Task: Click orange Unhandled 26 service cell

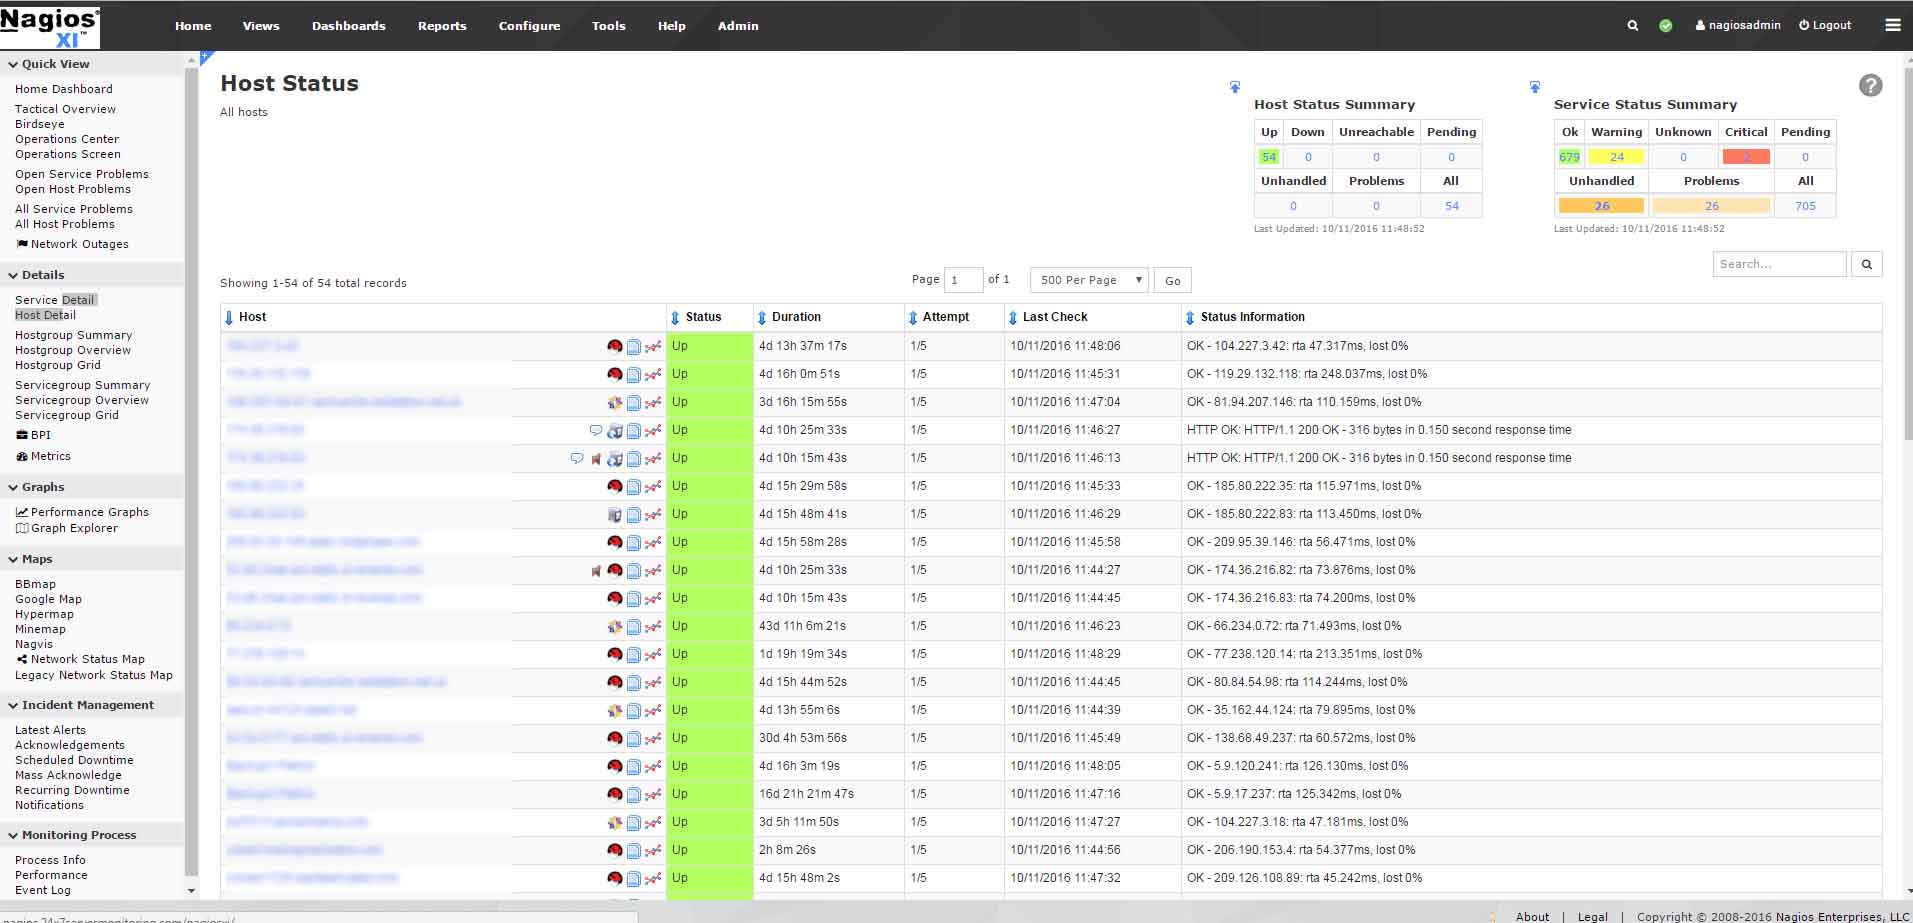Action: (x=1601, y=206)
